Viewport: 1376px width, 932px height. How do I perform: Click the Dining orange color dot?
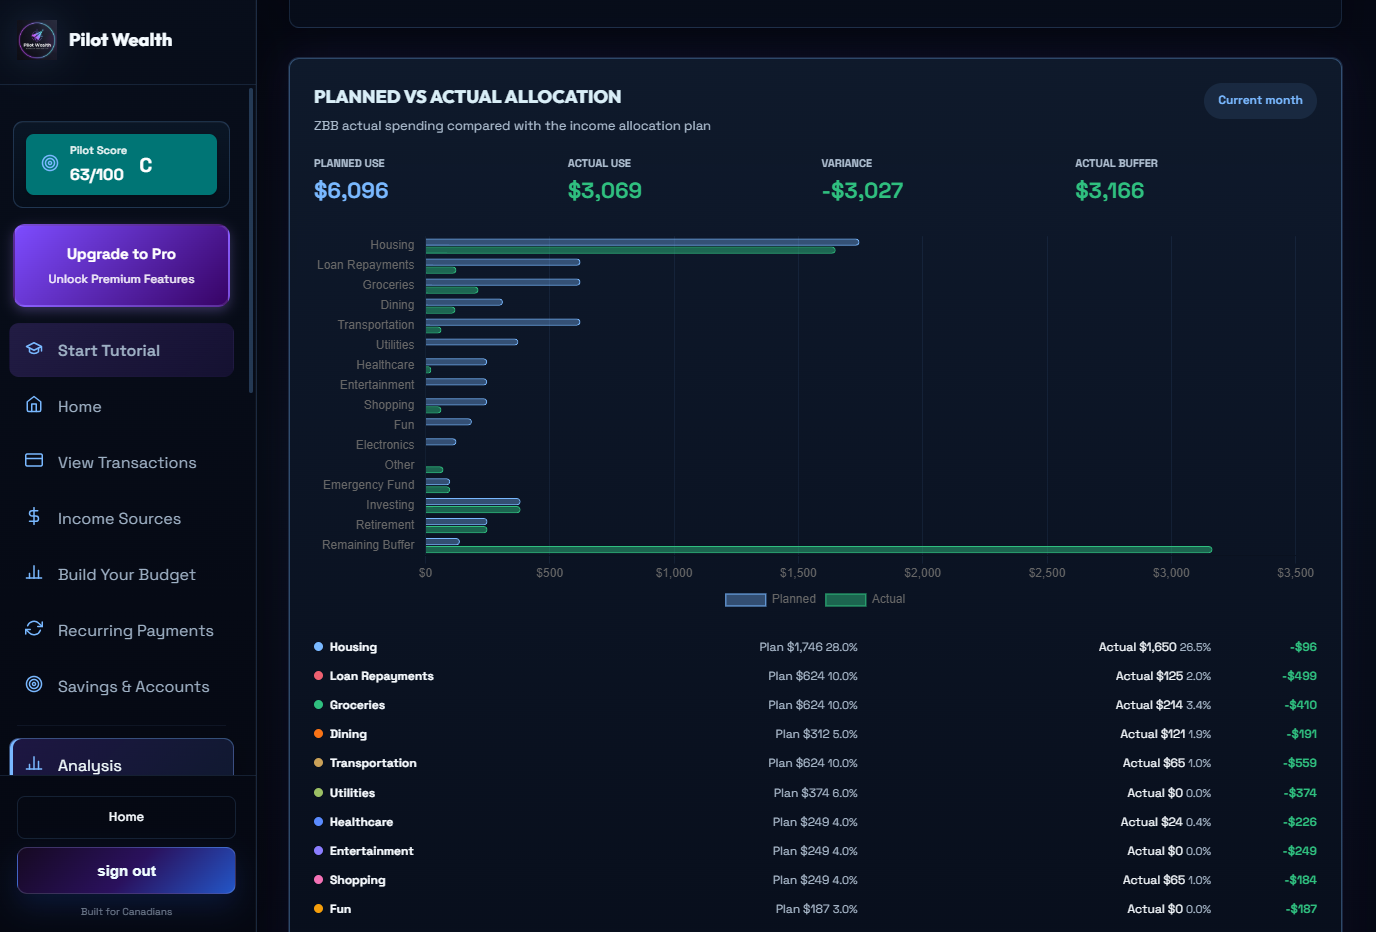(318, 734)
